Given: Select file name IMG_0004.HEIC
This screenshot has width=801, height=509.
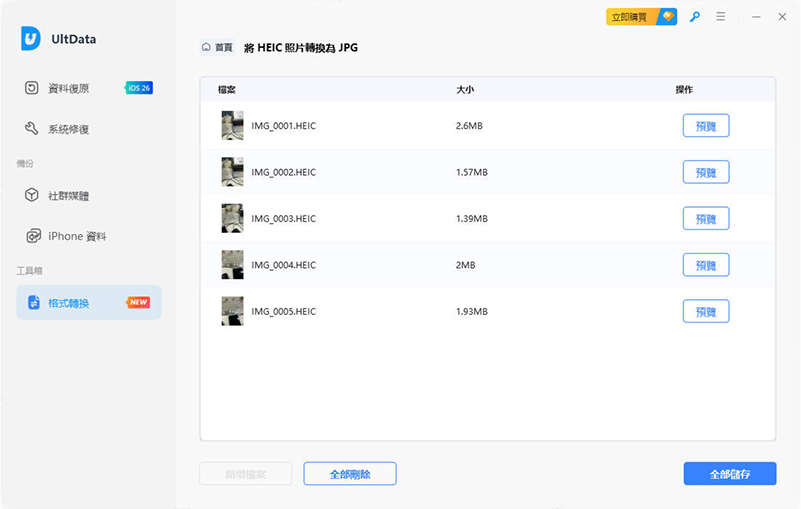Looking at the screenshot, I should (284, 265).
